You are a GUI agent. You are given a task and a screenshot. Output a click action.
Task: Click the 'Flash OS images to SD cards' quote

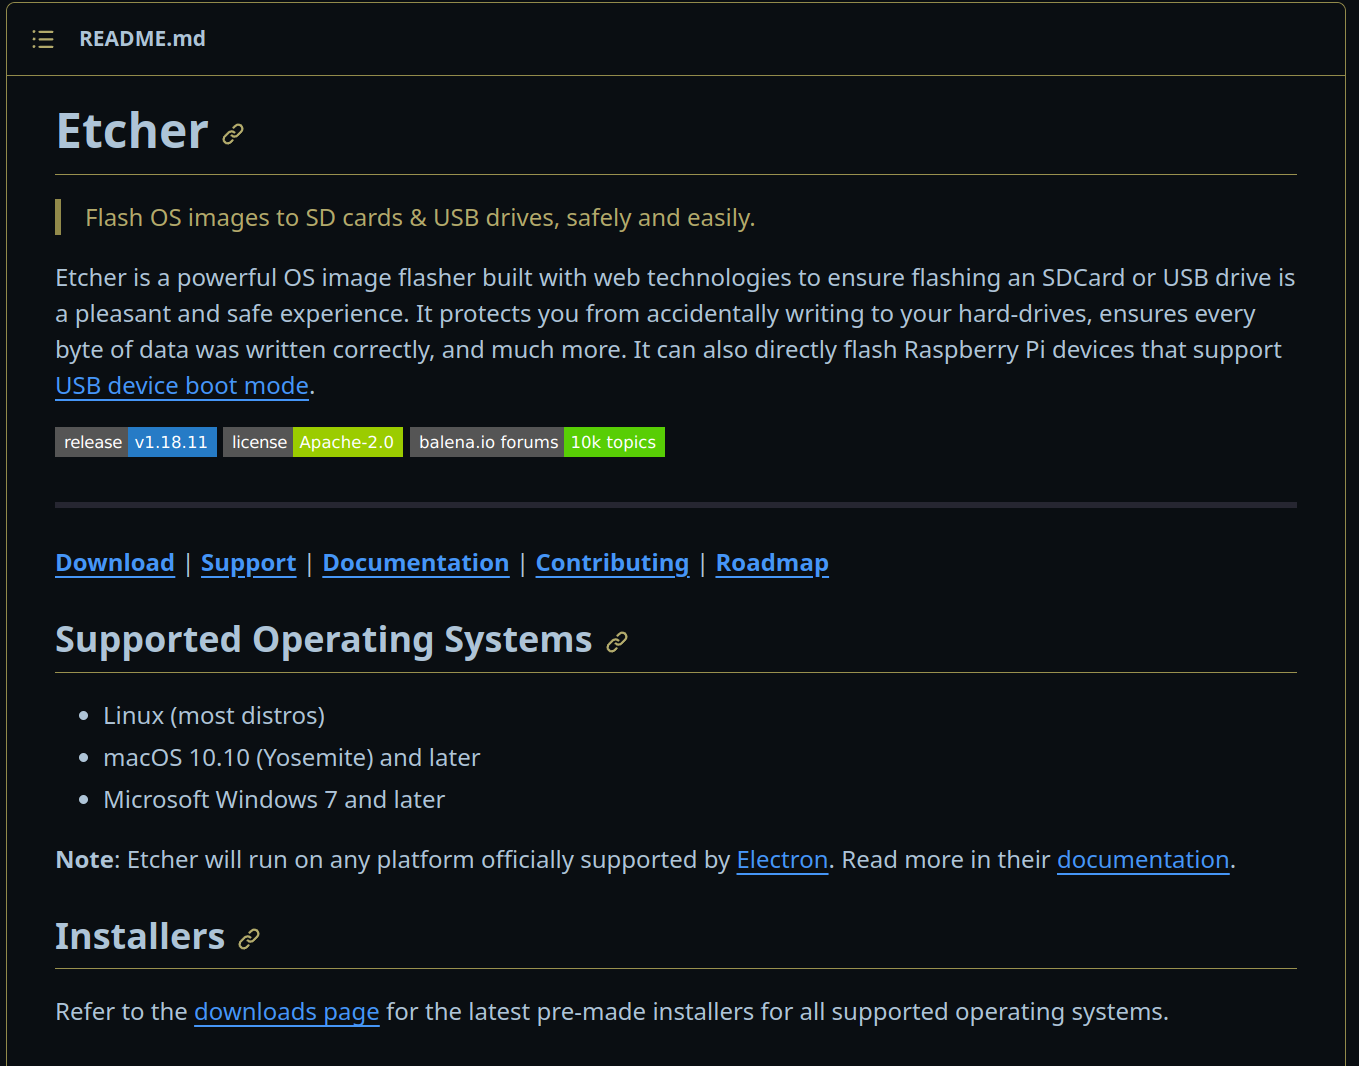pos(420,218)
